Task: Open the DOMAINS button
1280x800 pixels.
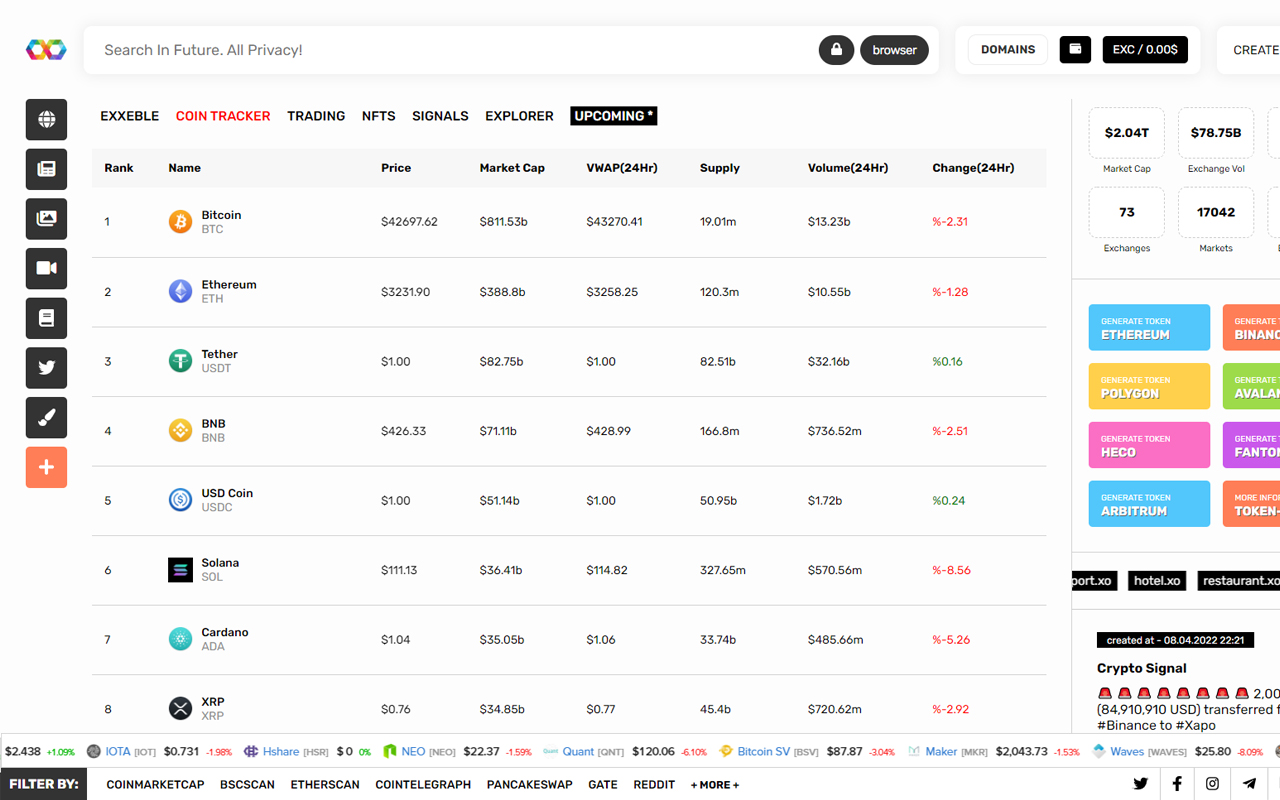Action: (1007, 49)
